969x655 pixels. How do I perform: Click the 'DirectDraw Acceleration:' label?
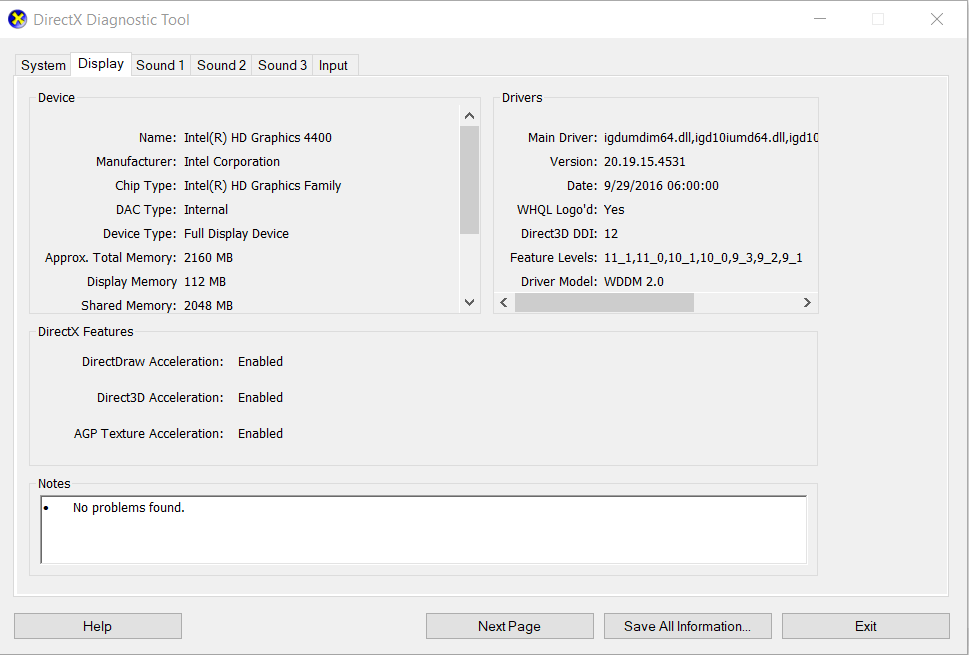click(x=153, y=361)
